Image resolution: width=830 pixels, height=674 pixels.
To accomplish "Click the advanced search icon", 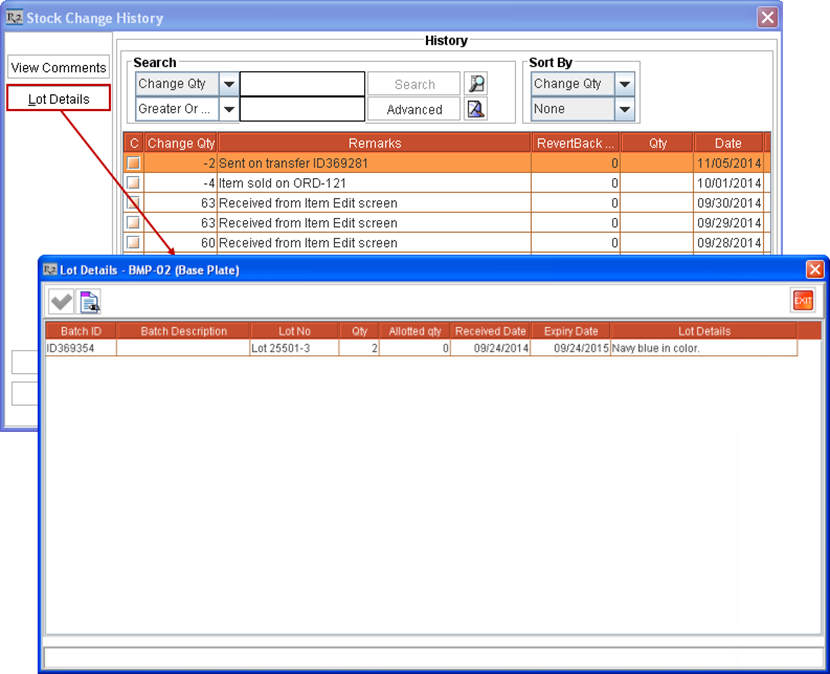I will pos(476,109).
